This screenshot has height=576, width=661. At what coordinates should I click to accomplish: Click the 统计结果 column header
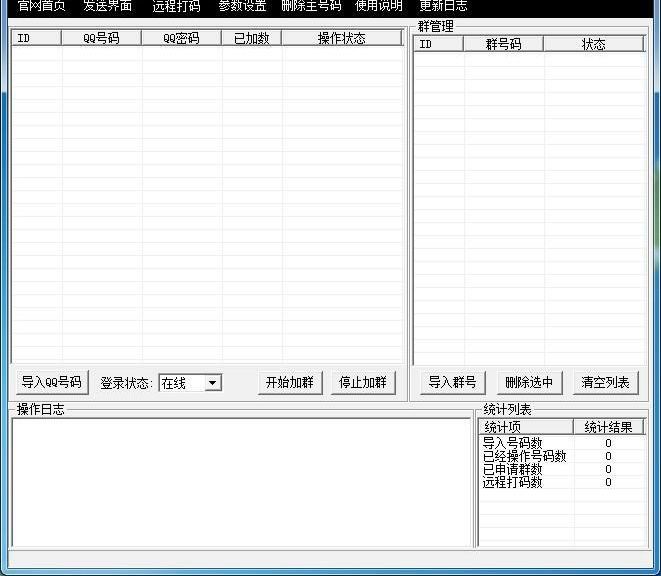click(x=608, y=427)
